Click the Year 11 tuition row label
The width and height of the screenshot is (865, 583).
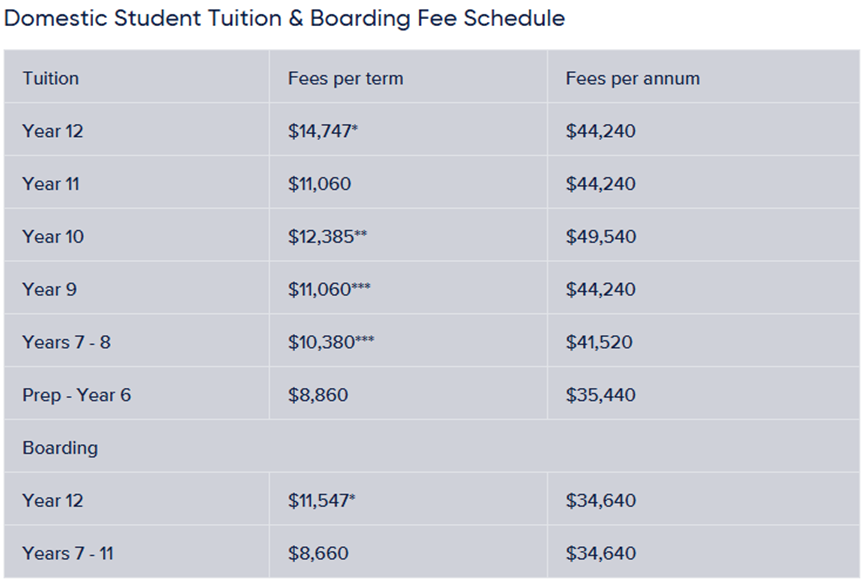pos(50,184)
